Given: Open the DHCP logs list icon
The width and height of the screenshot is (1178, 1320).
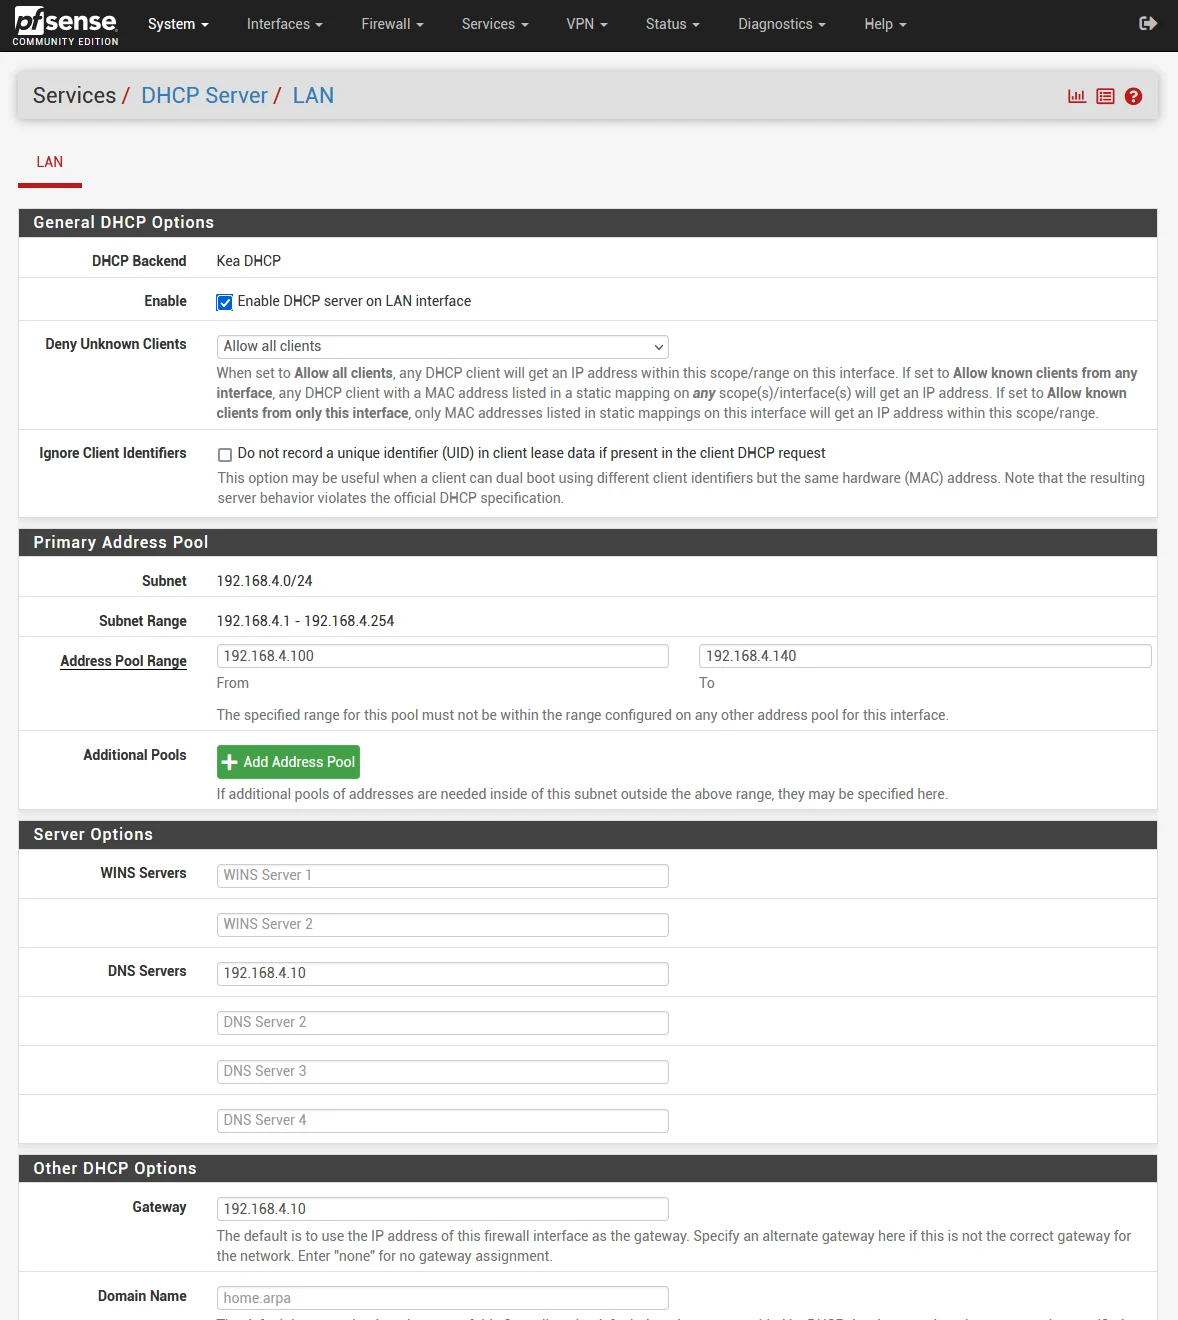Looking at the screenshot, I should 1105,96.
